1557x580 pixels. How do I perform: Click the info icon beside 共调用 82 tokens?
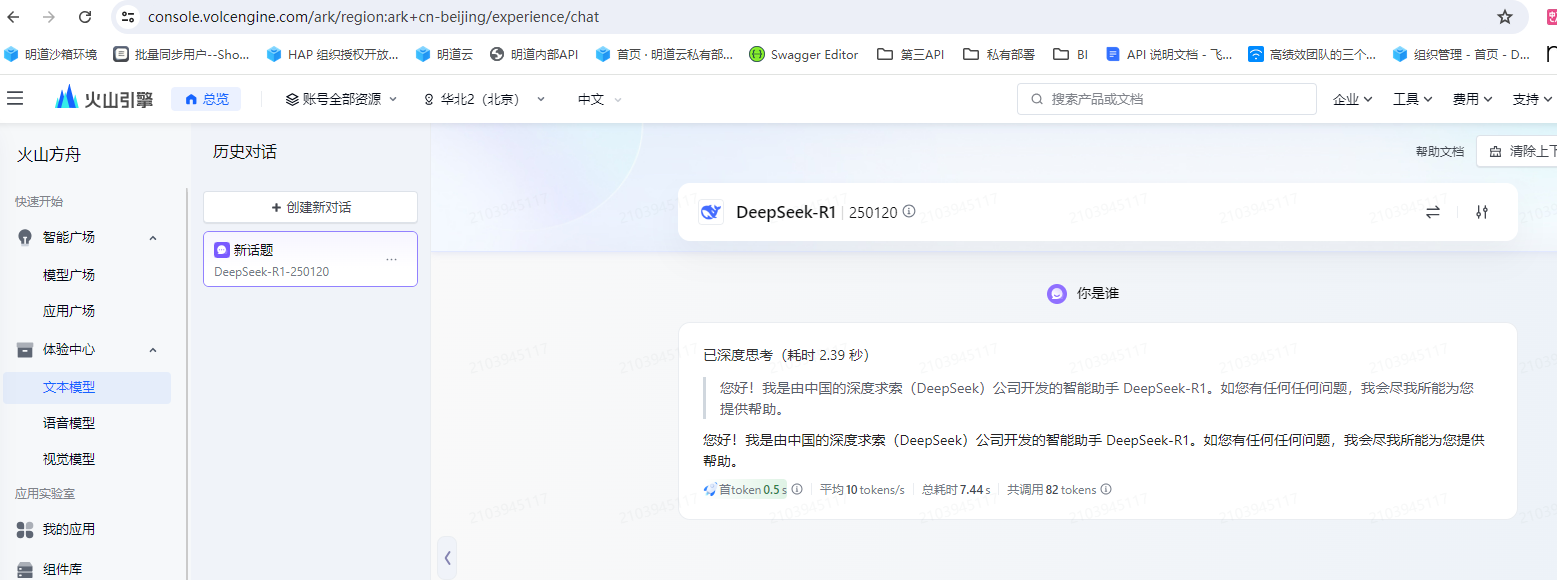tap(1106, 490)
